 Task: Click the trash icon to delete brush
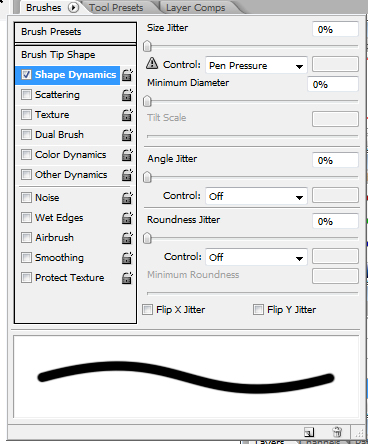337,432
